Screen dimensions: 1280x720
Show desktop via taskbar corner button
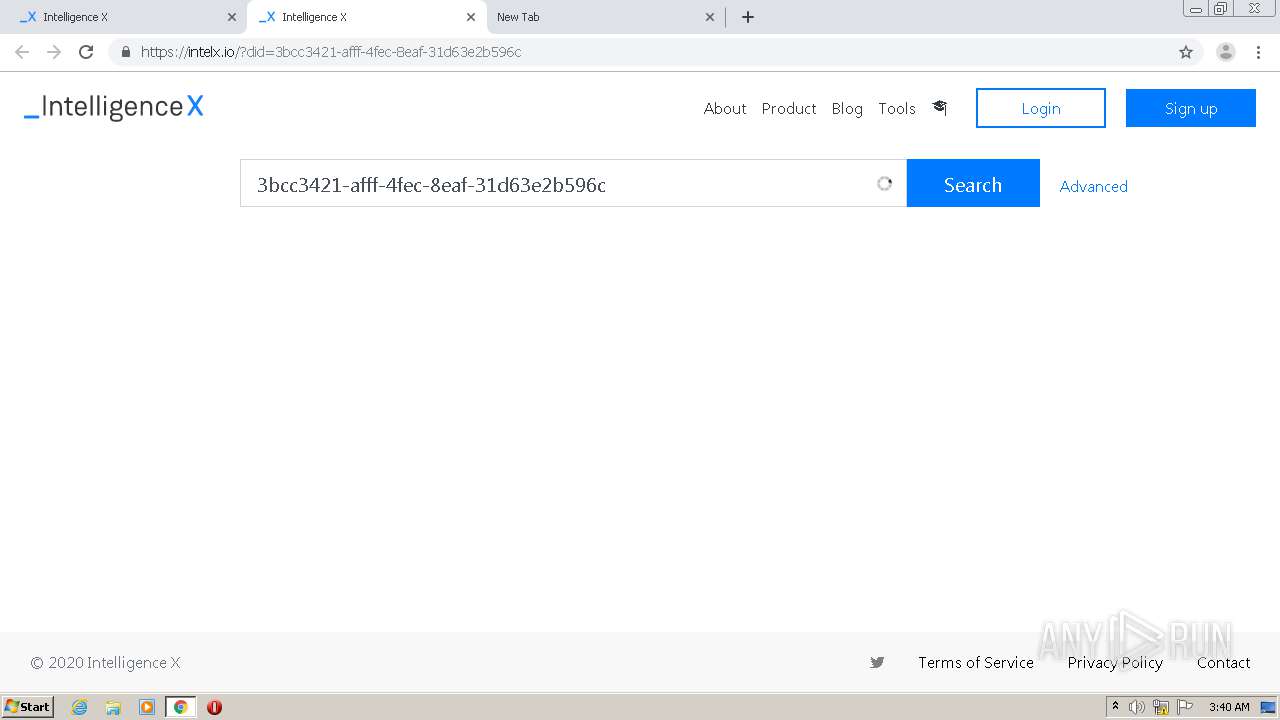coord(1268,707)
